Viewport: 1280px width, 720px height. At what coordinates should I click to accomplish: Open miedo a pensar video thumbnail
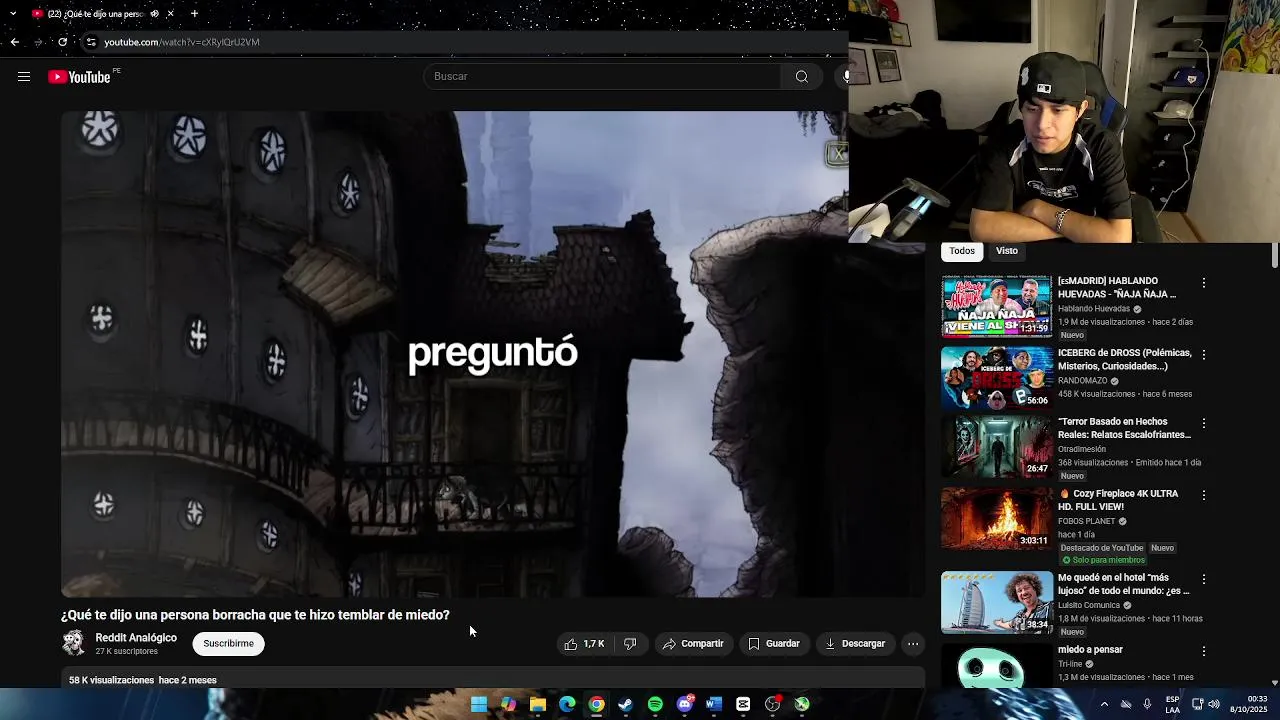tap(996, 666)
